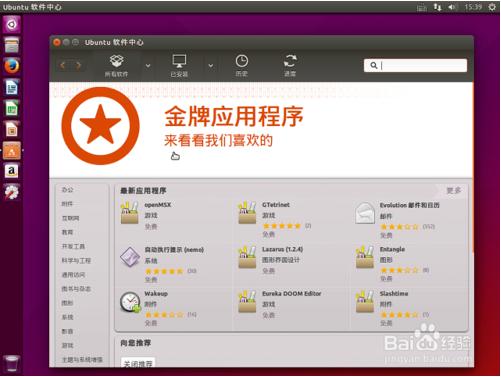
Task: Select the 教育 (Education) category
Action: pyautogui.click(x=67, y=232)
